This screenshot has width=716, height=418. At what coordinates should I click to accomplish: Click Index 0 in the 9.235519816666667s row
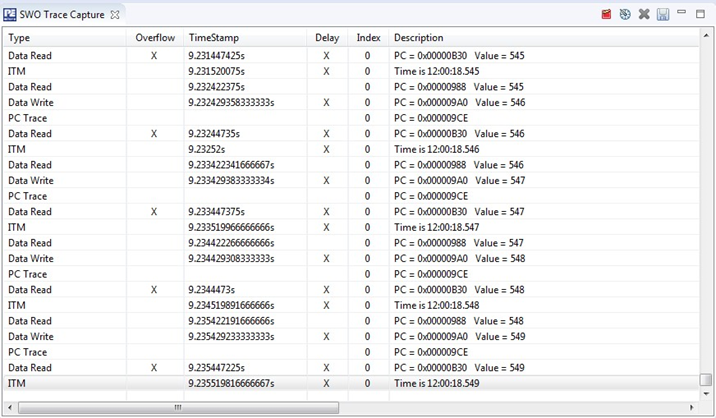click(x=368, y=383)
